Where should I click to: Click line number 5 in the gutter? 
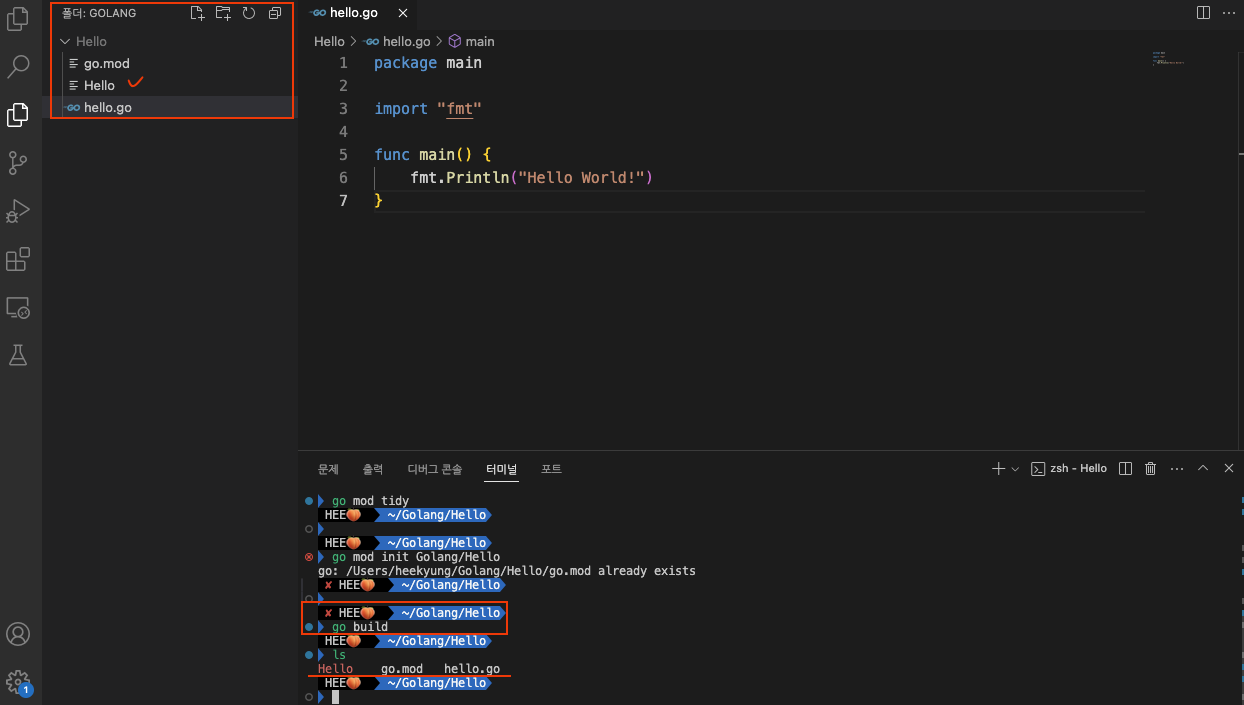pos(344,155)
